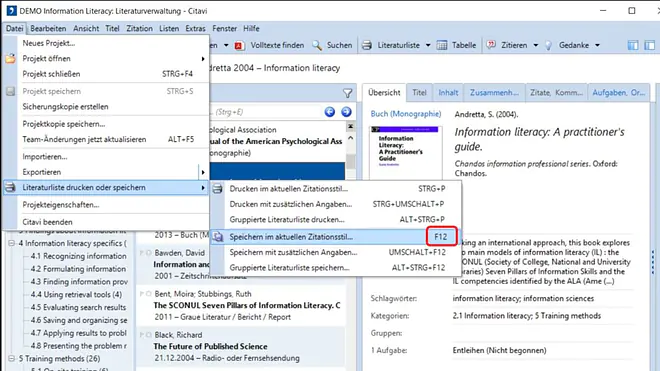Viewport: 660px width, 371px height.
Task: Choose Gruppierte Literaturliste drucken
Action: pos(335,220)
